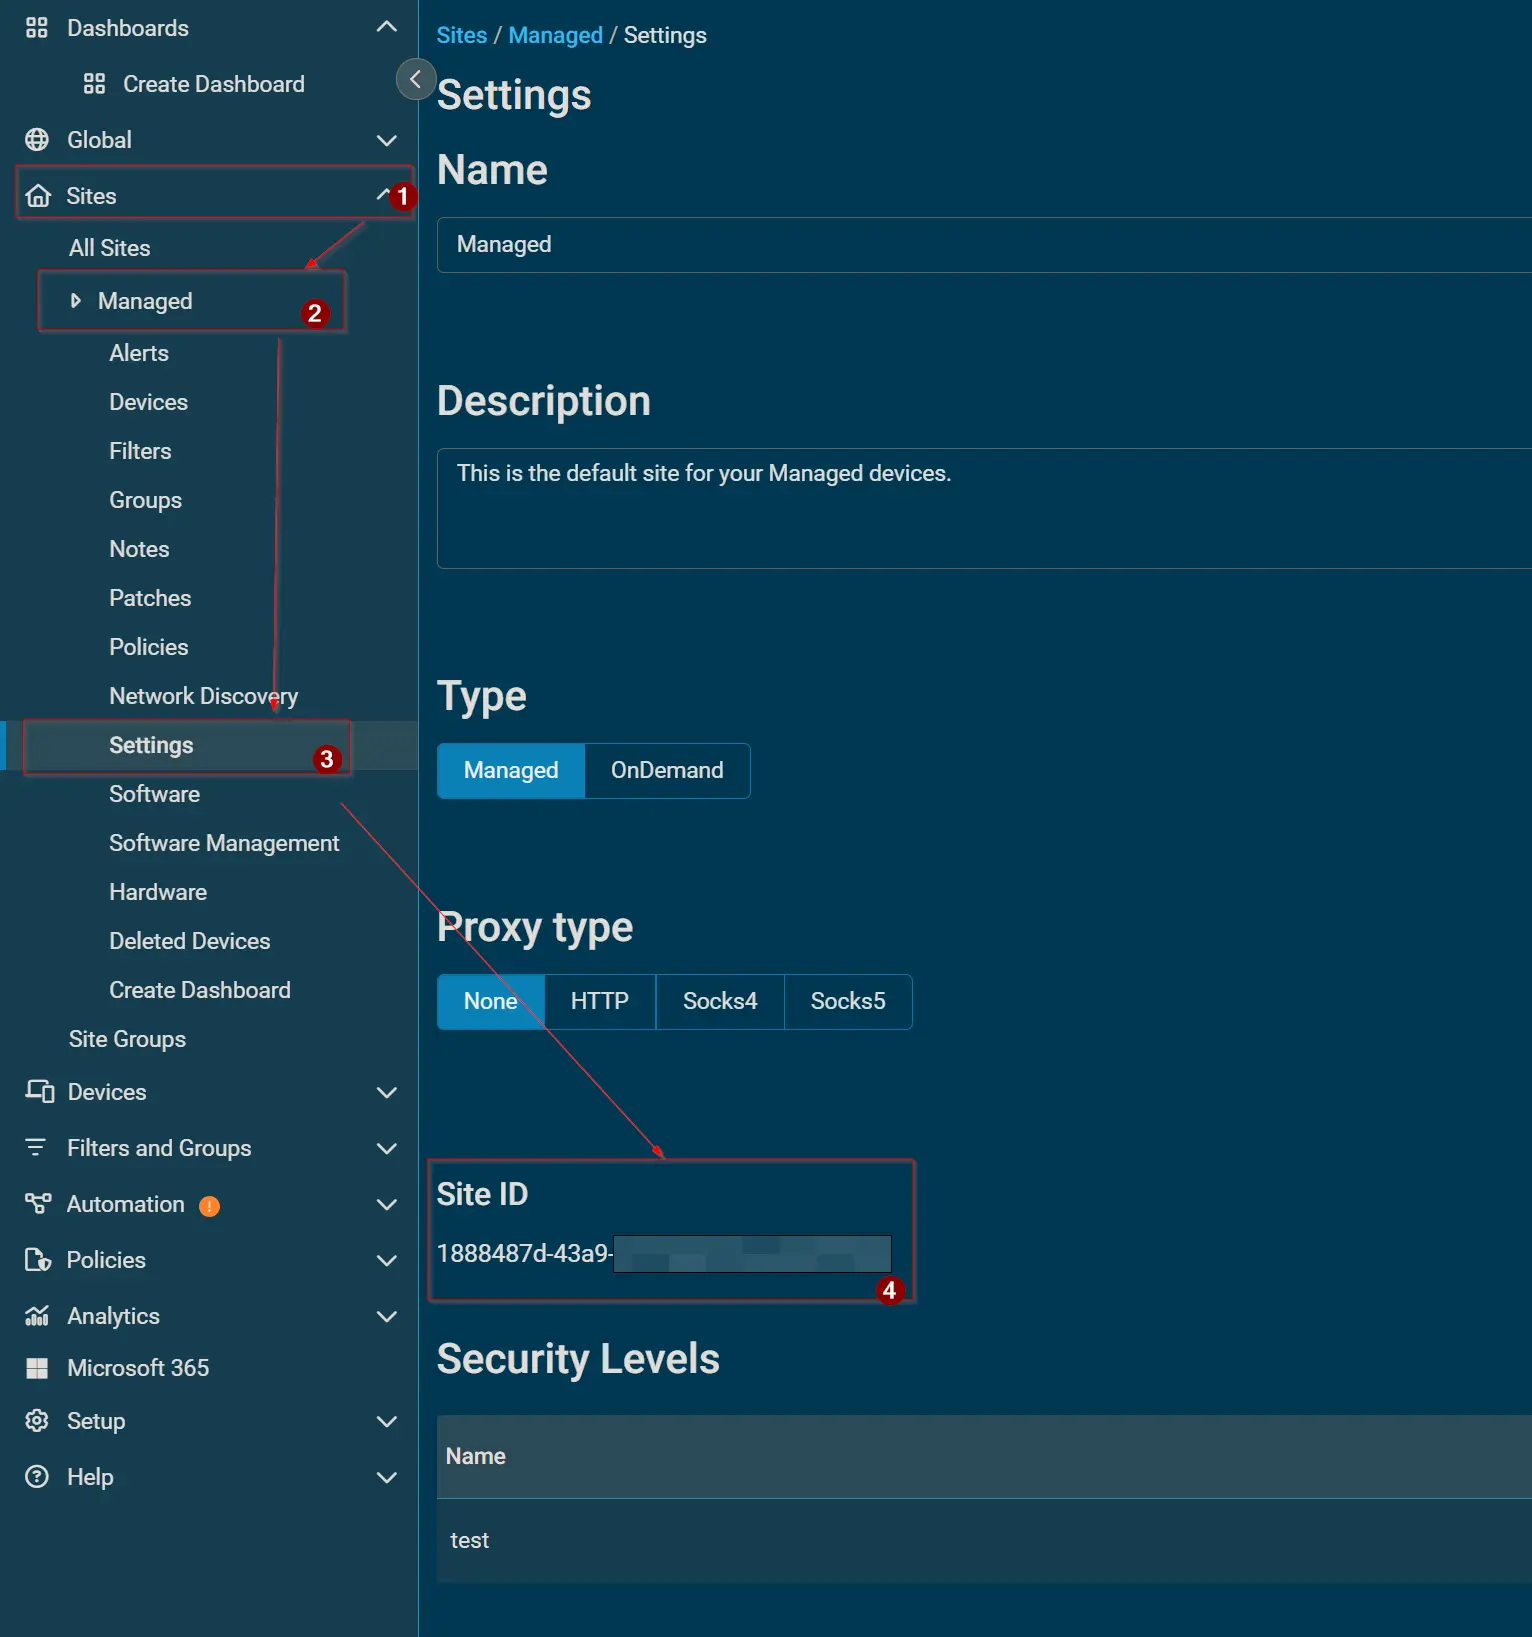Click the Managed breadcrumb link

click(x=555, y=35)
